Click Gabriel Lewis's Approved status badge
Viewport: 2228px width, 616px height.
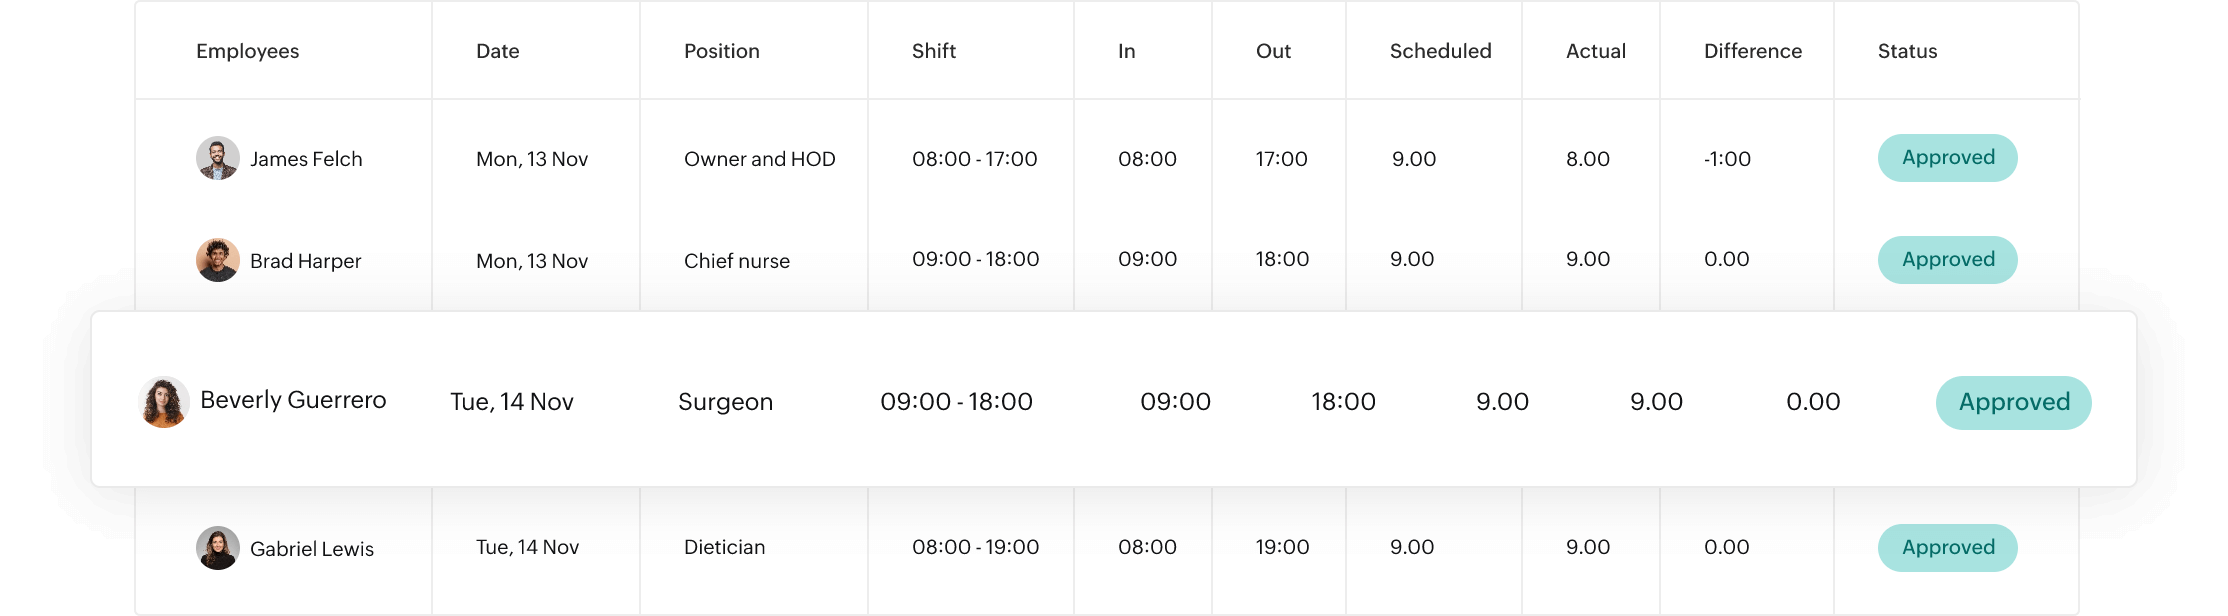(x=1947, y=548)
